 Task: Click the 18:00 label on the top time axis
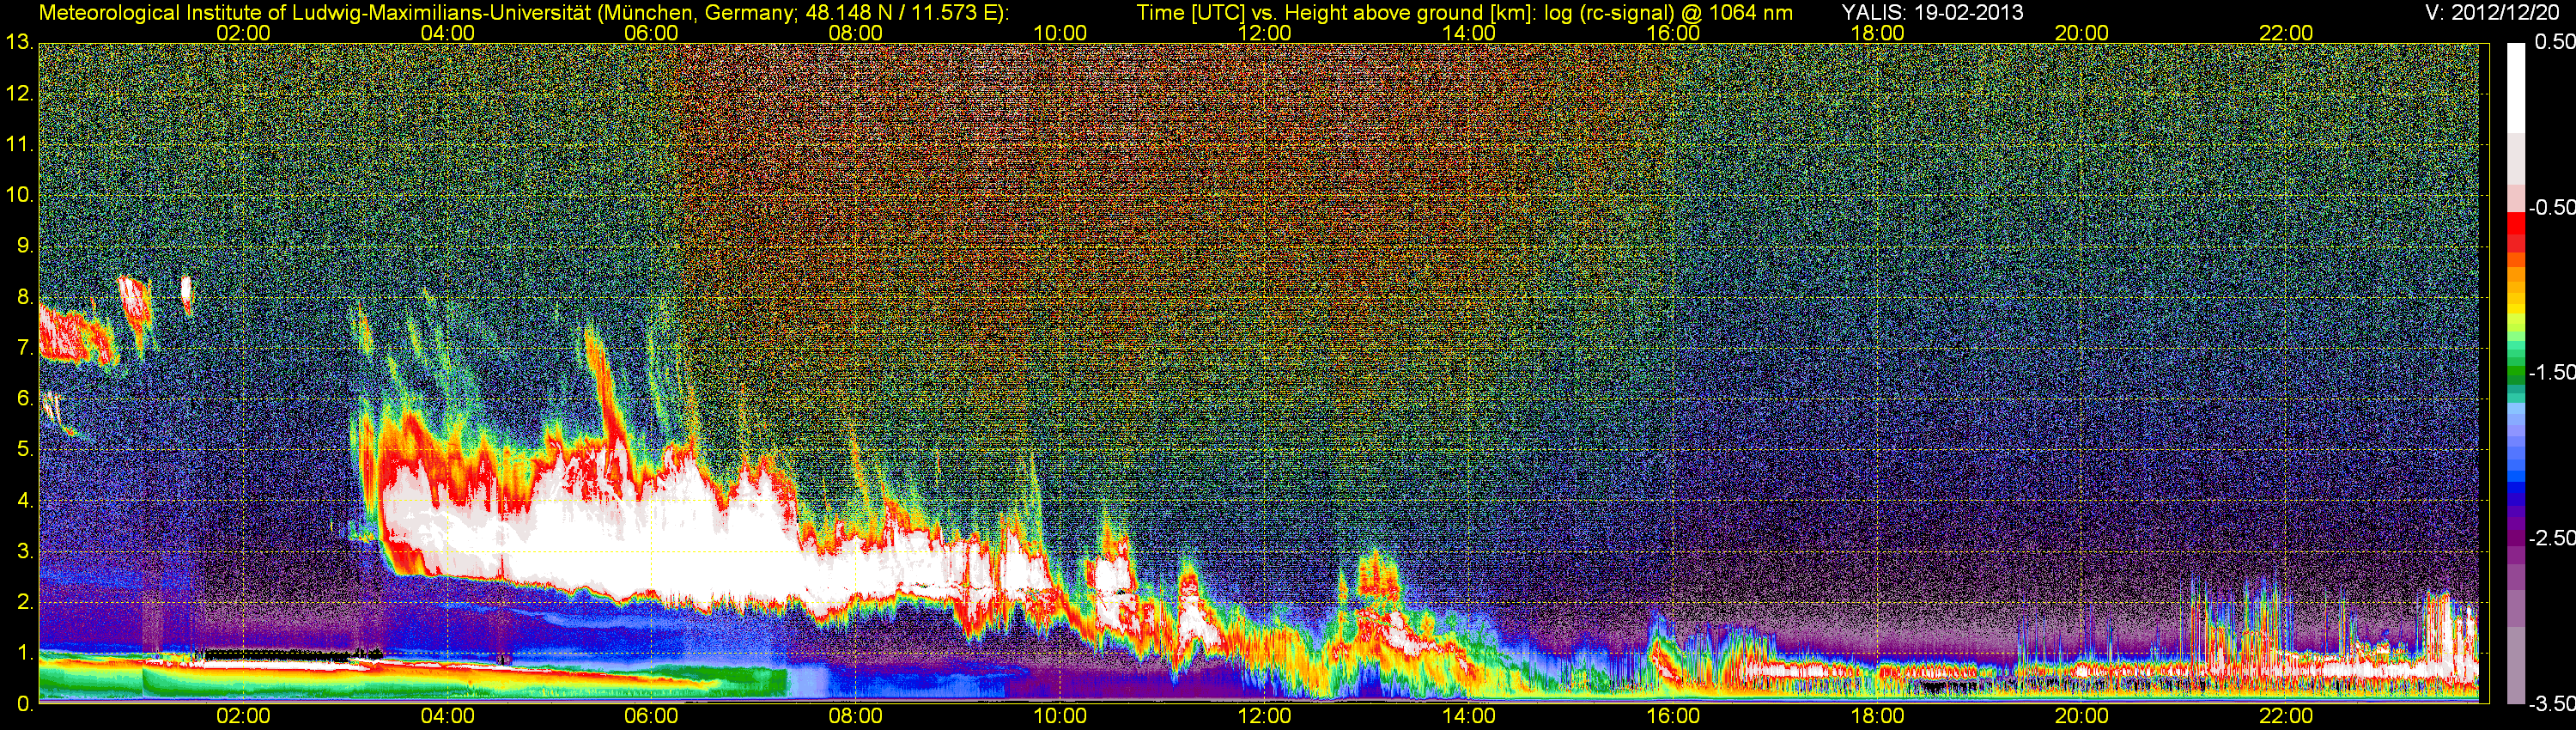click(1877, 33)
